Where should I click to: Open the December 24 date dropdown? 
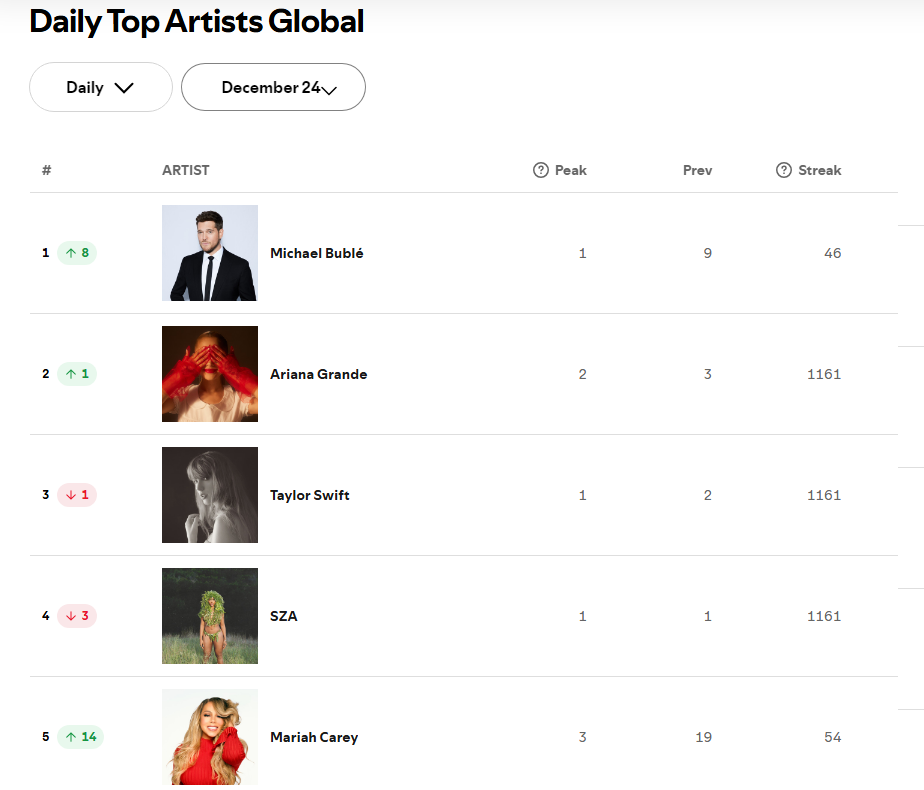pyautogui.click(x=273, y=87)
